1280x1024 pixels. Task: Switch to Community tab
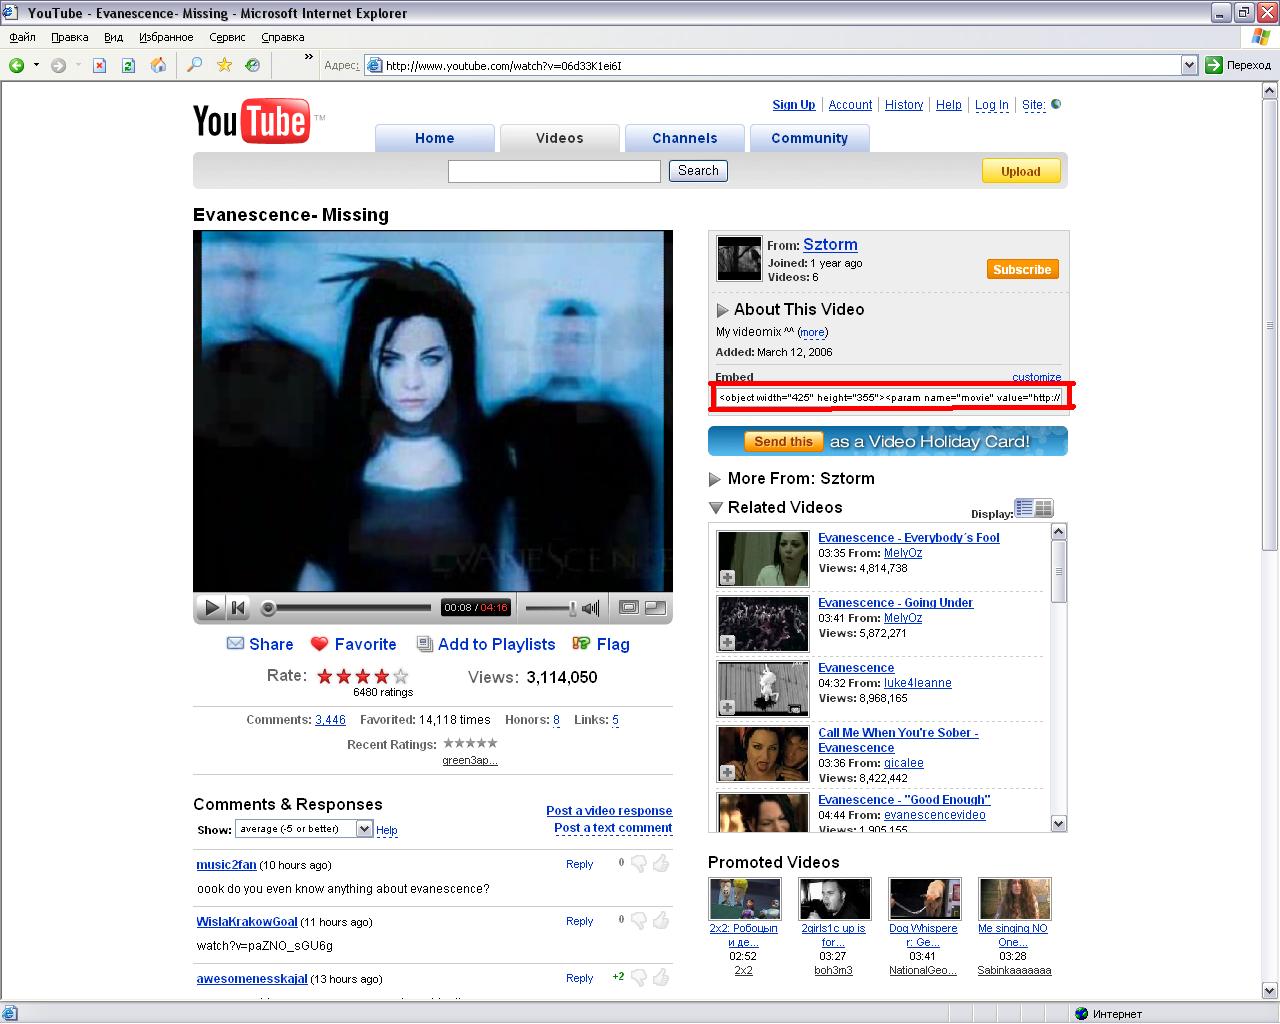[x=809, y=138]
